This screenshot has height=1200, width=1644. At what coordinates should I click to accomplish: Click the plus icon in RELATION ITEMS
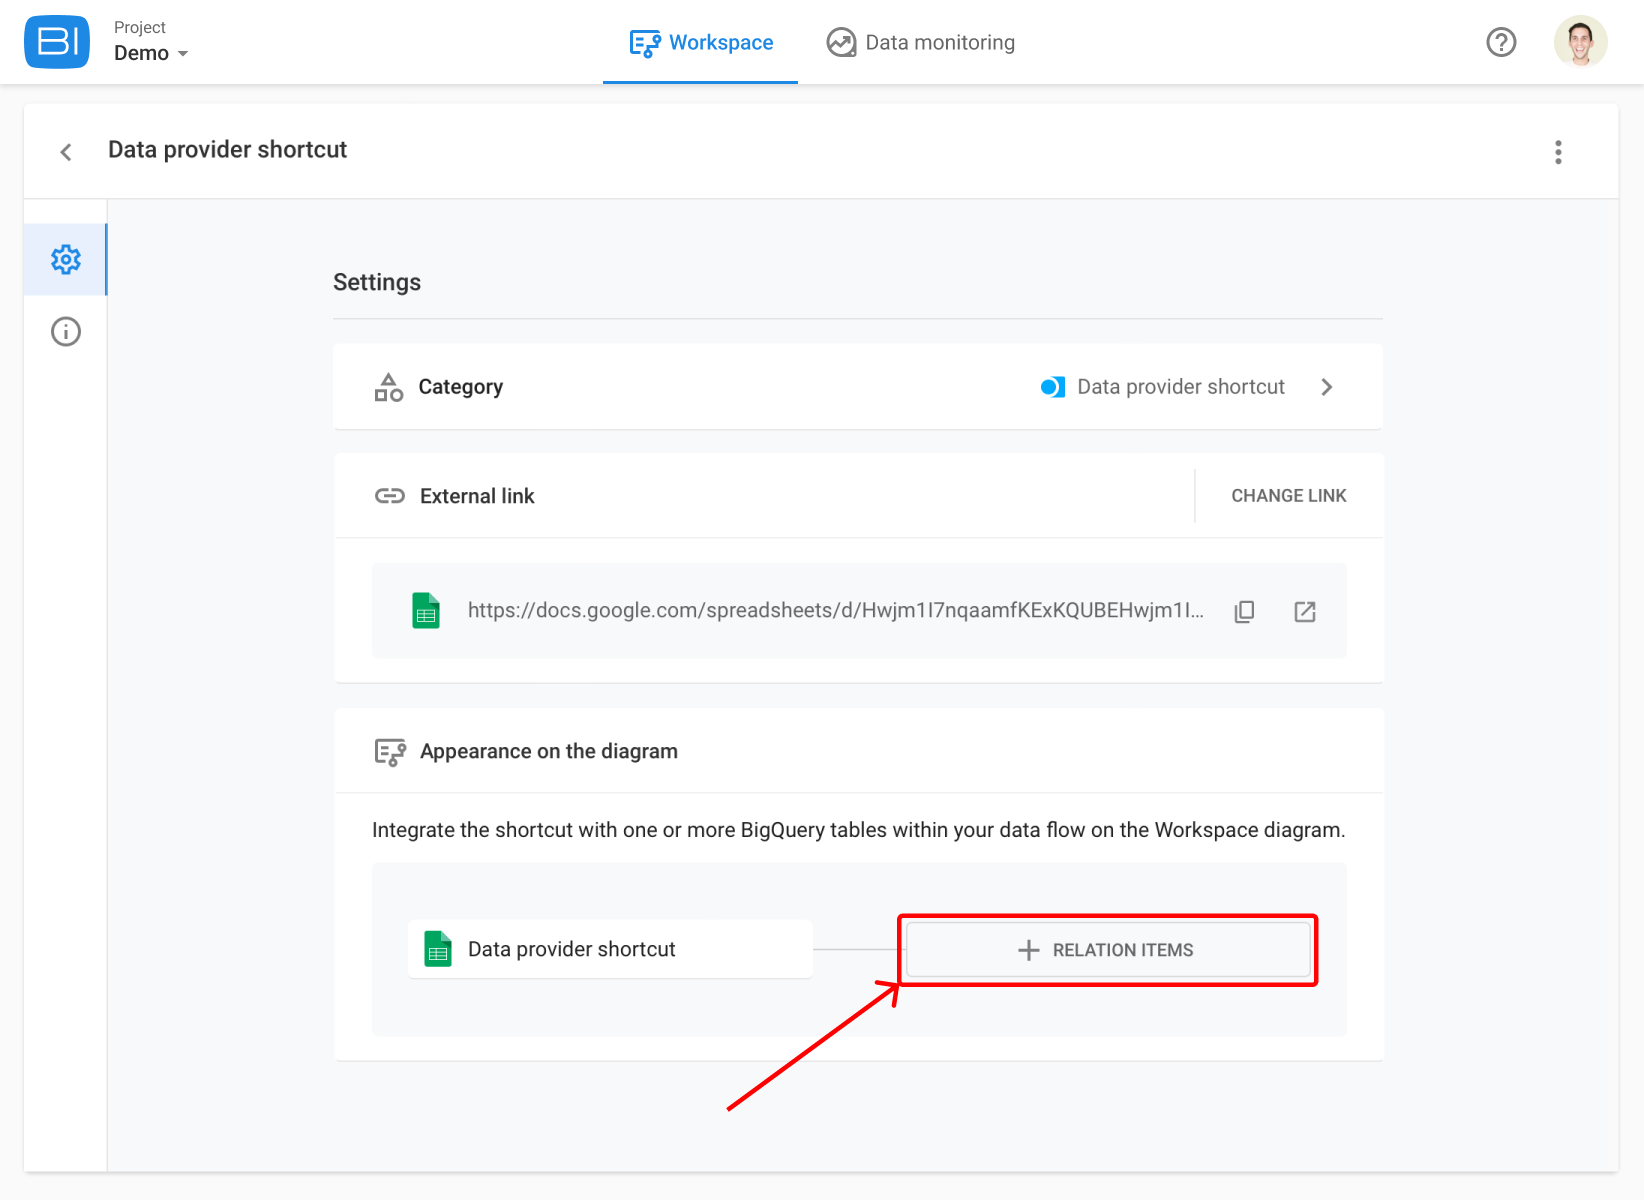point(1029,950)
